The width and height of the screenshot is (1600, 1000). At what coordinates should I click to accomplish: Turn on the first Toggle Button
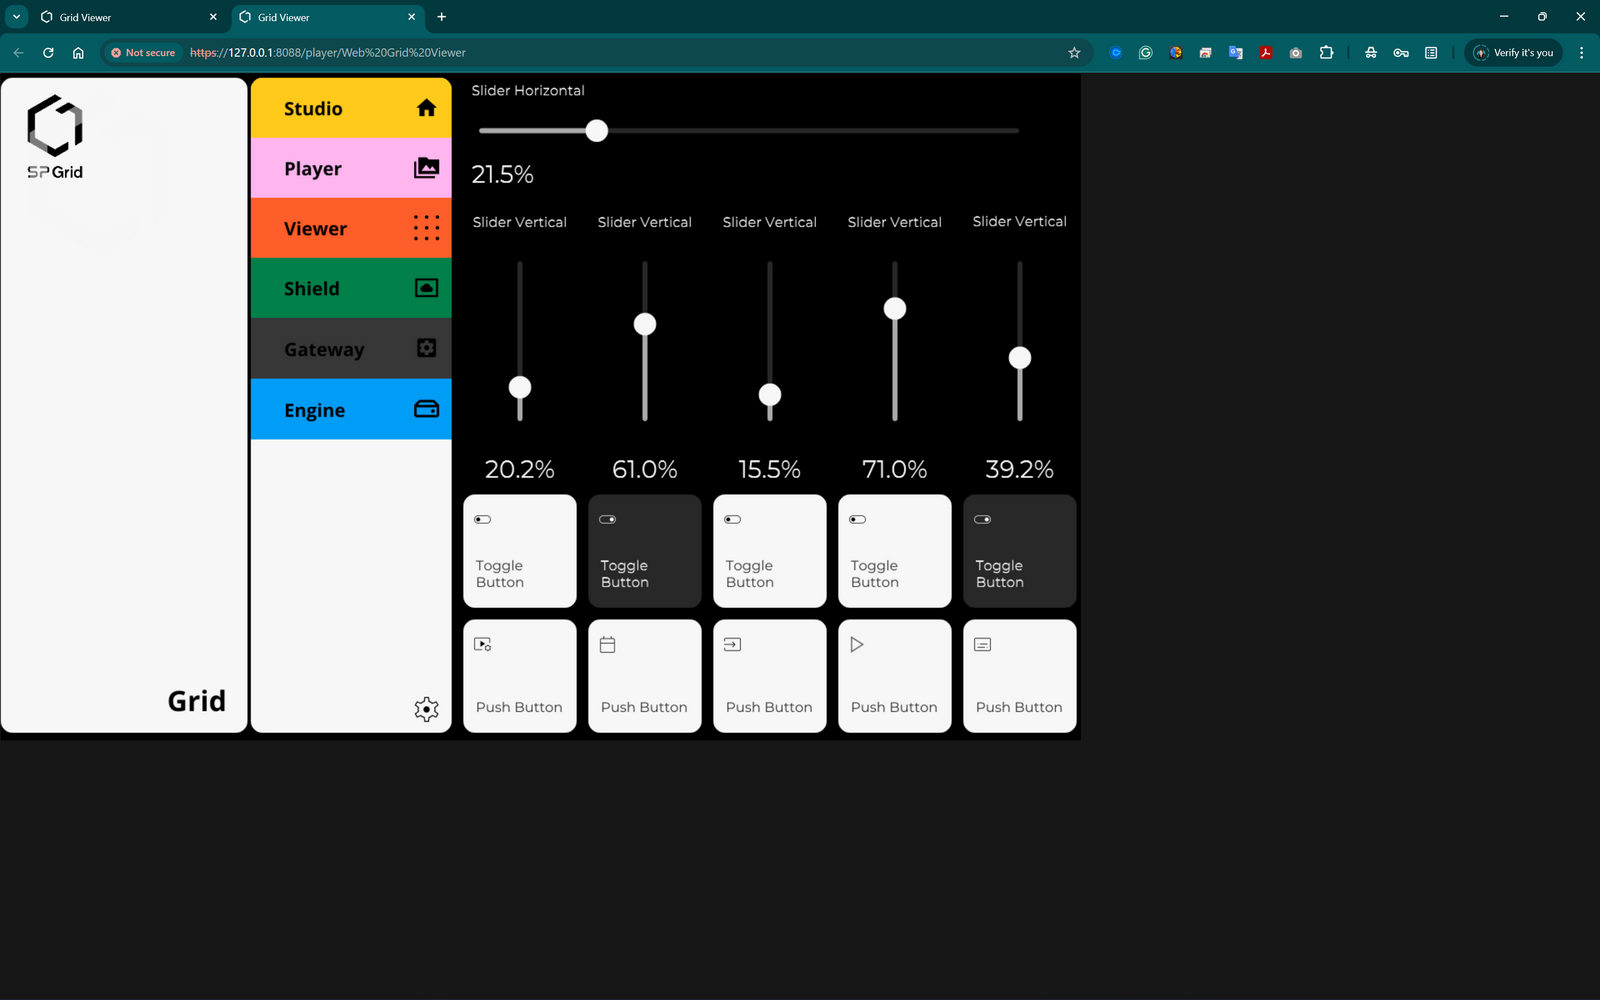pos(519,551)
